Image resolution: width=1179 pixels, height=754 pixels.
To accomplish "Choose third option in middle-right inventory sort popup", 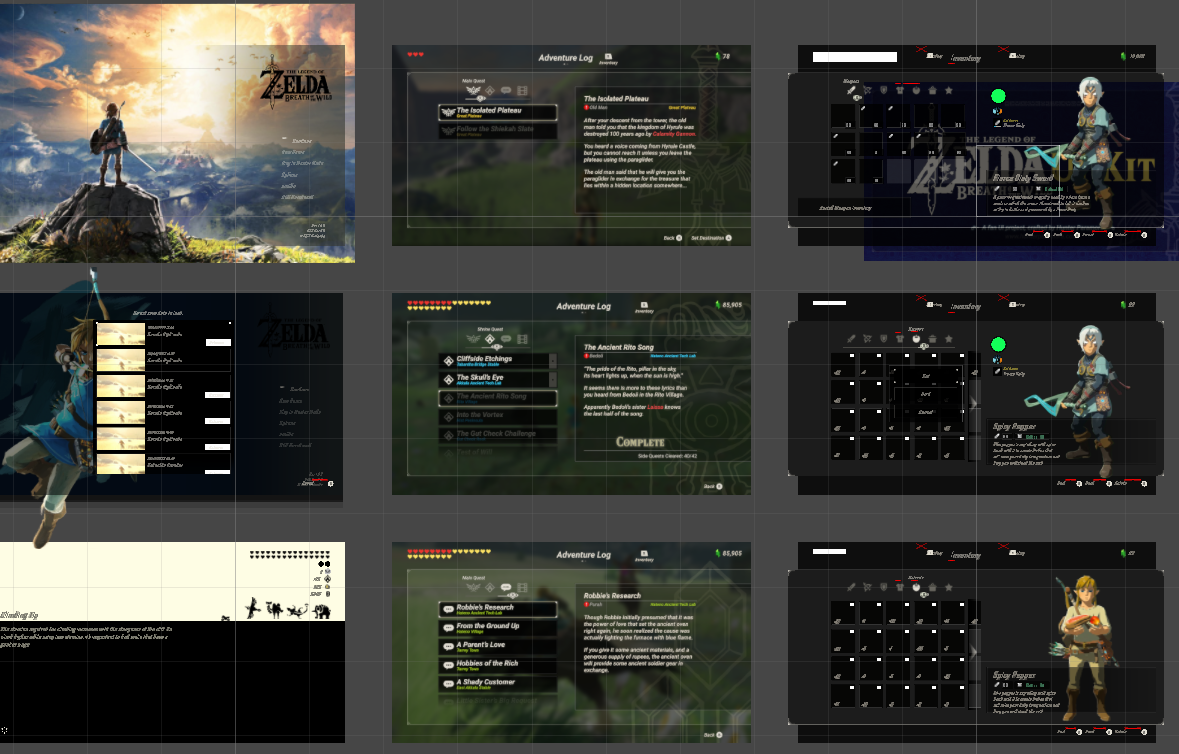I will tap(926, 411).
